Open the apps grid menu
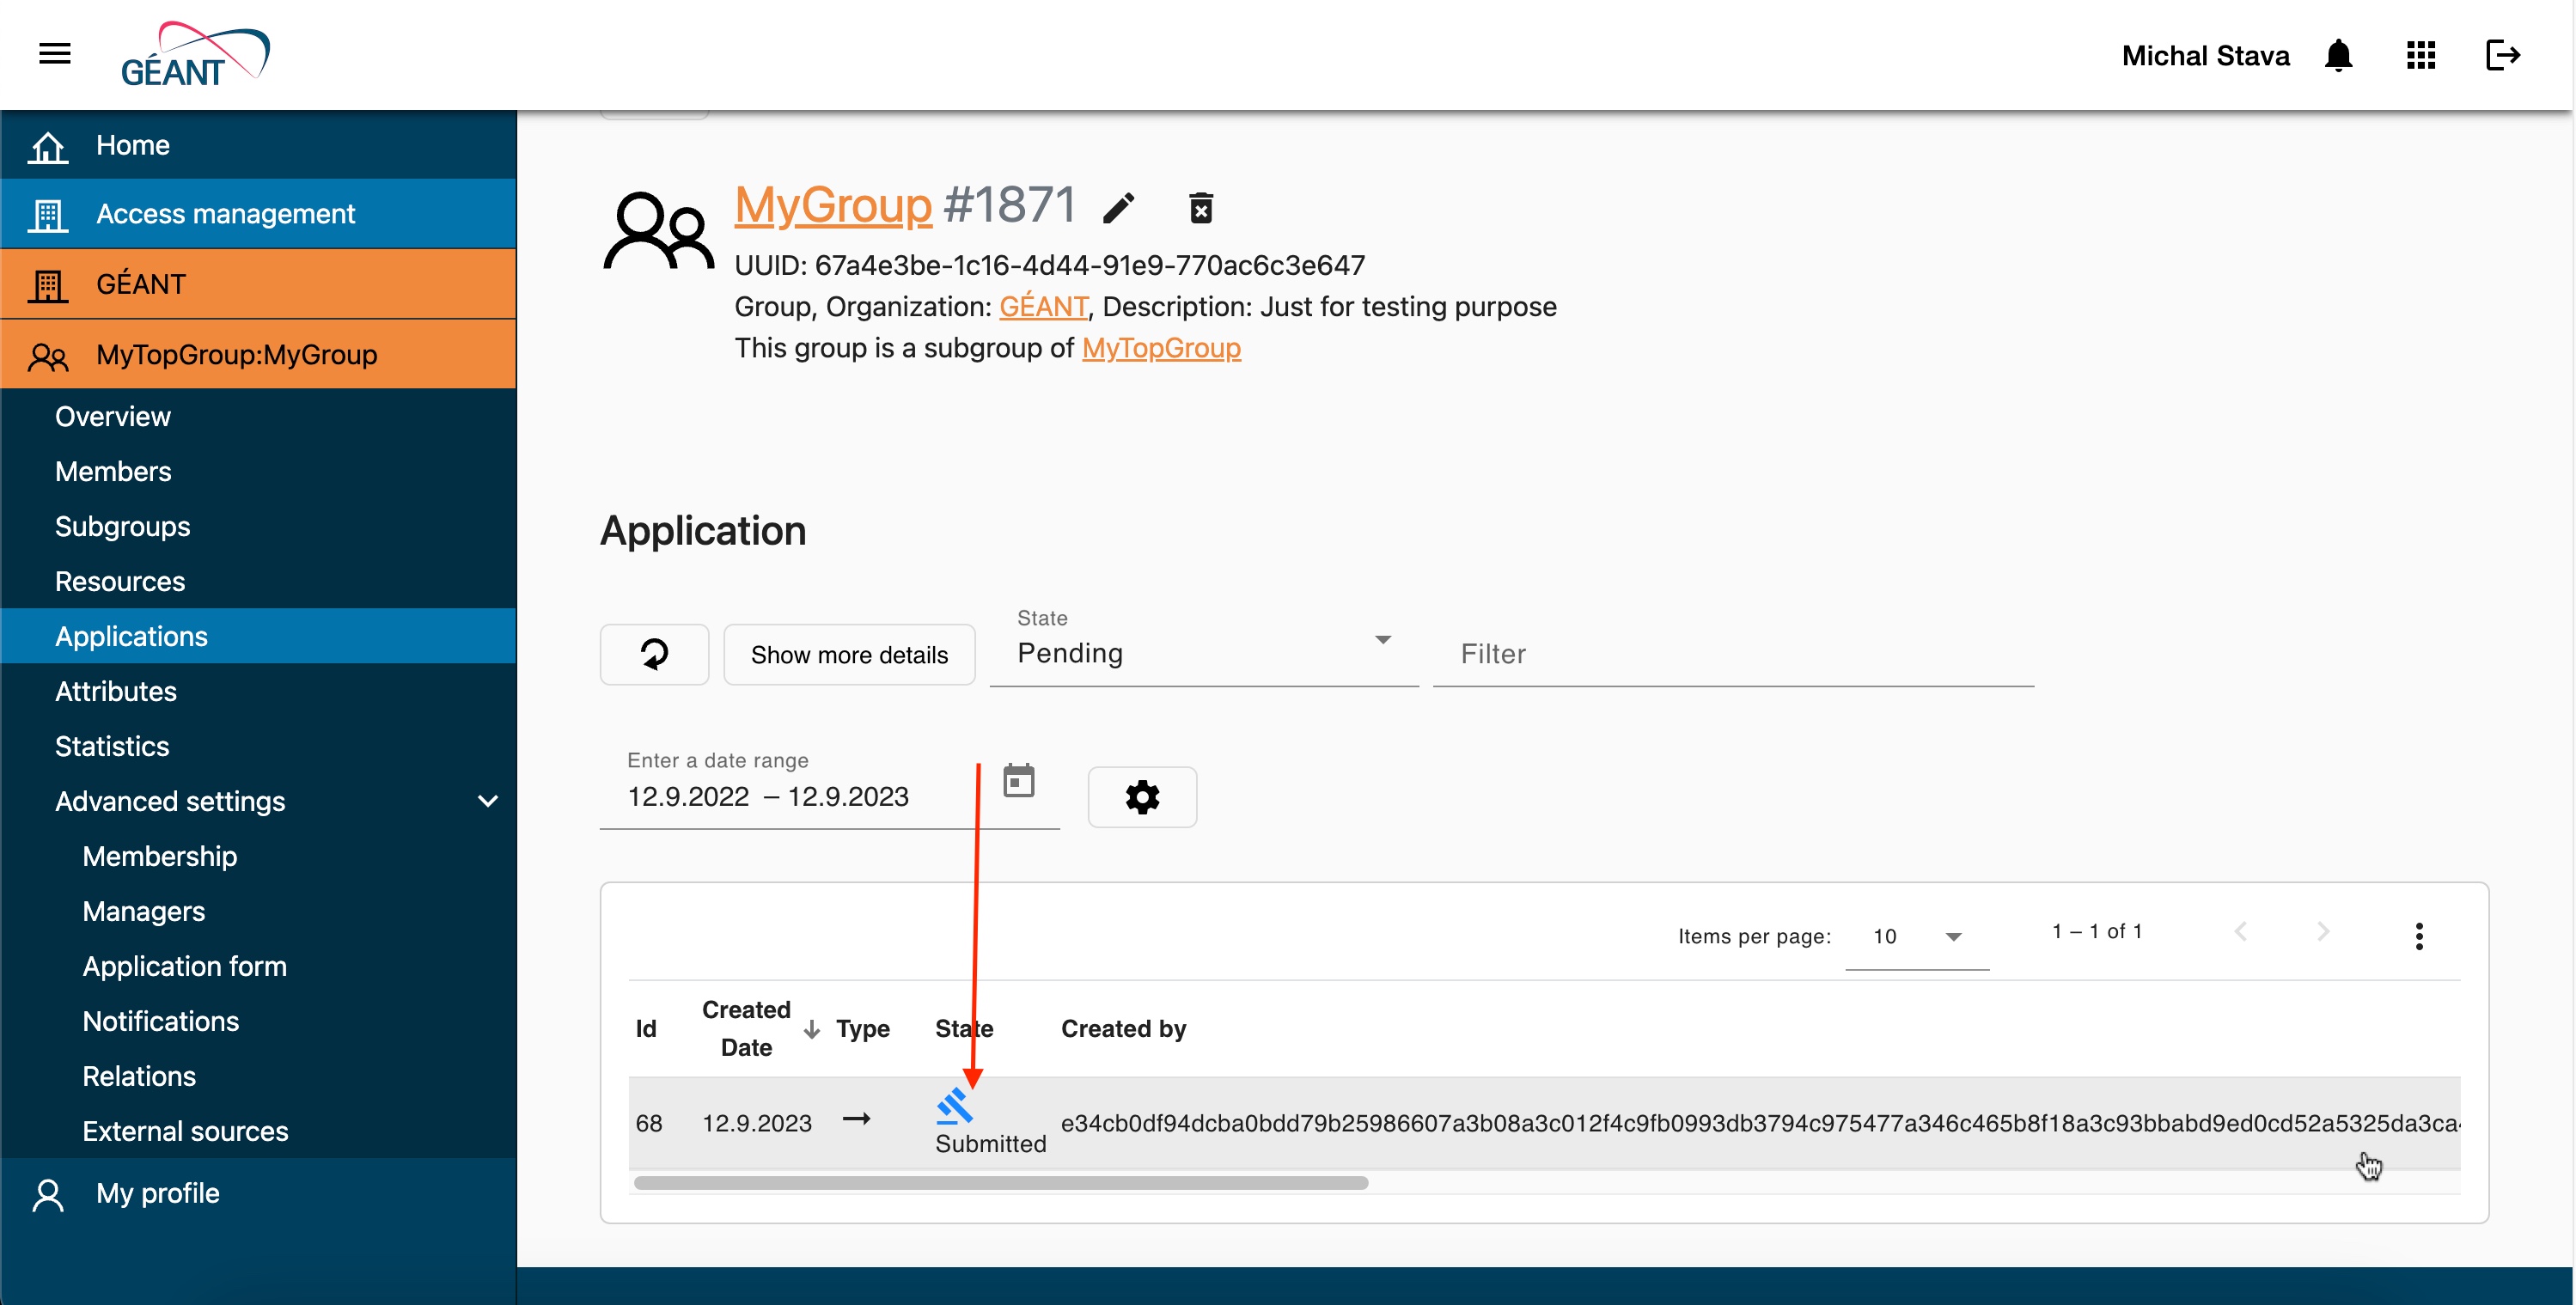2576x1305 pixels. 2420,55
